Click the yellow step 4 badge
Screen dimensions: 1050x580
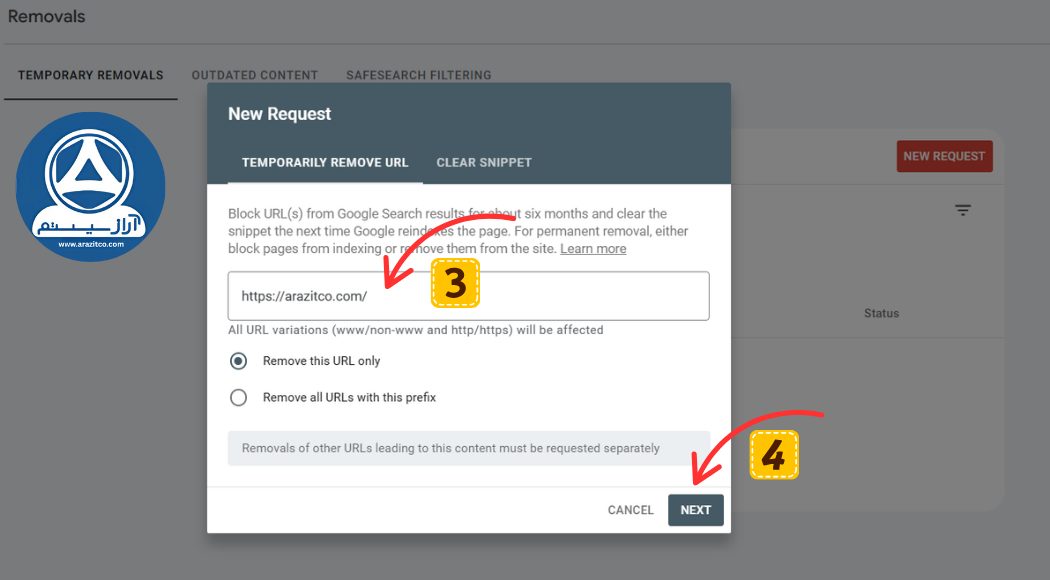click(x=773, y=455)
